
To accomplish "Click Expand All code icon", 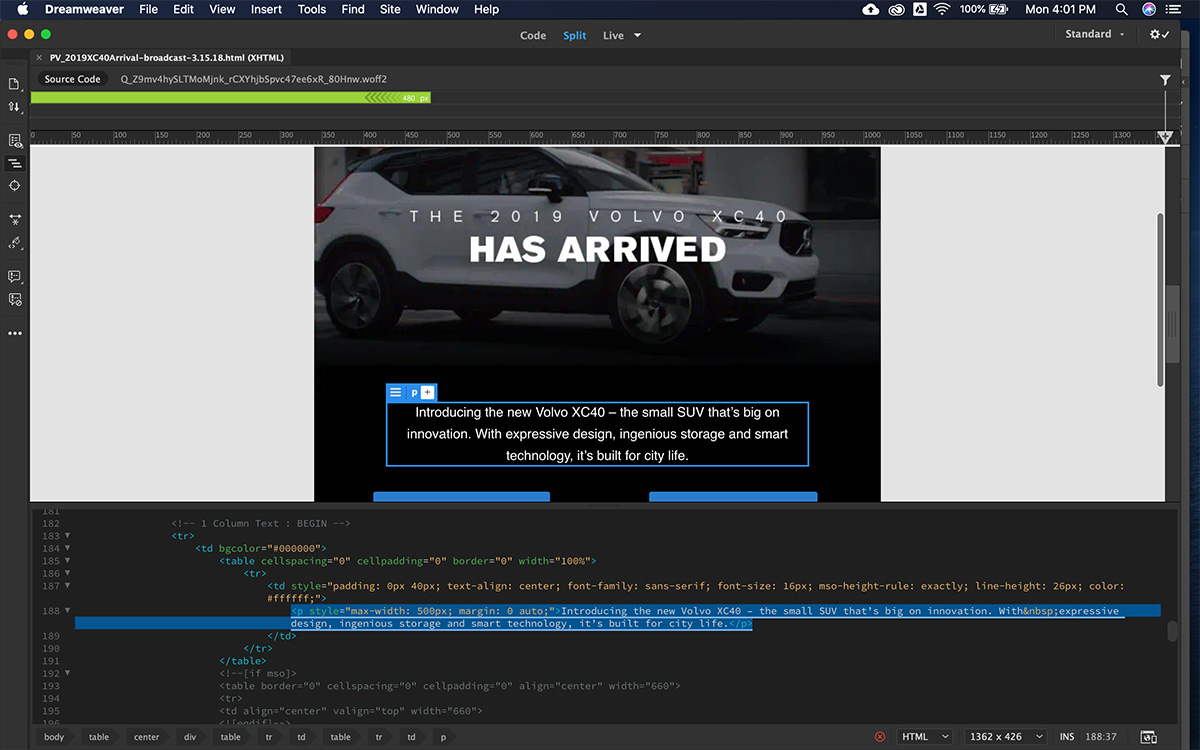I will [15, 219].
